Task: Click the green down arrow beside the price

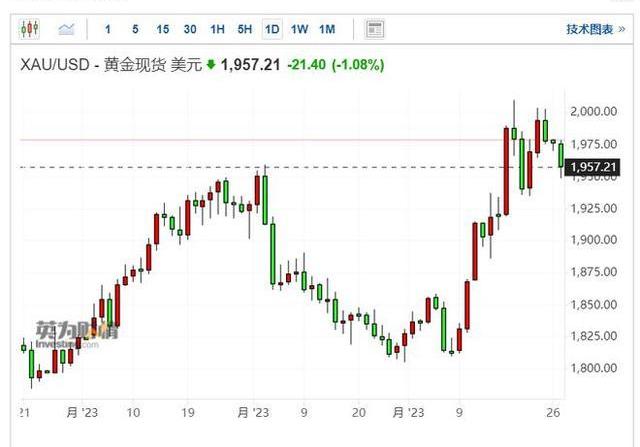Action: [x=211, y=64]
